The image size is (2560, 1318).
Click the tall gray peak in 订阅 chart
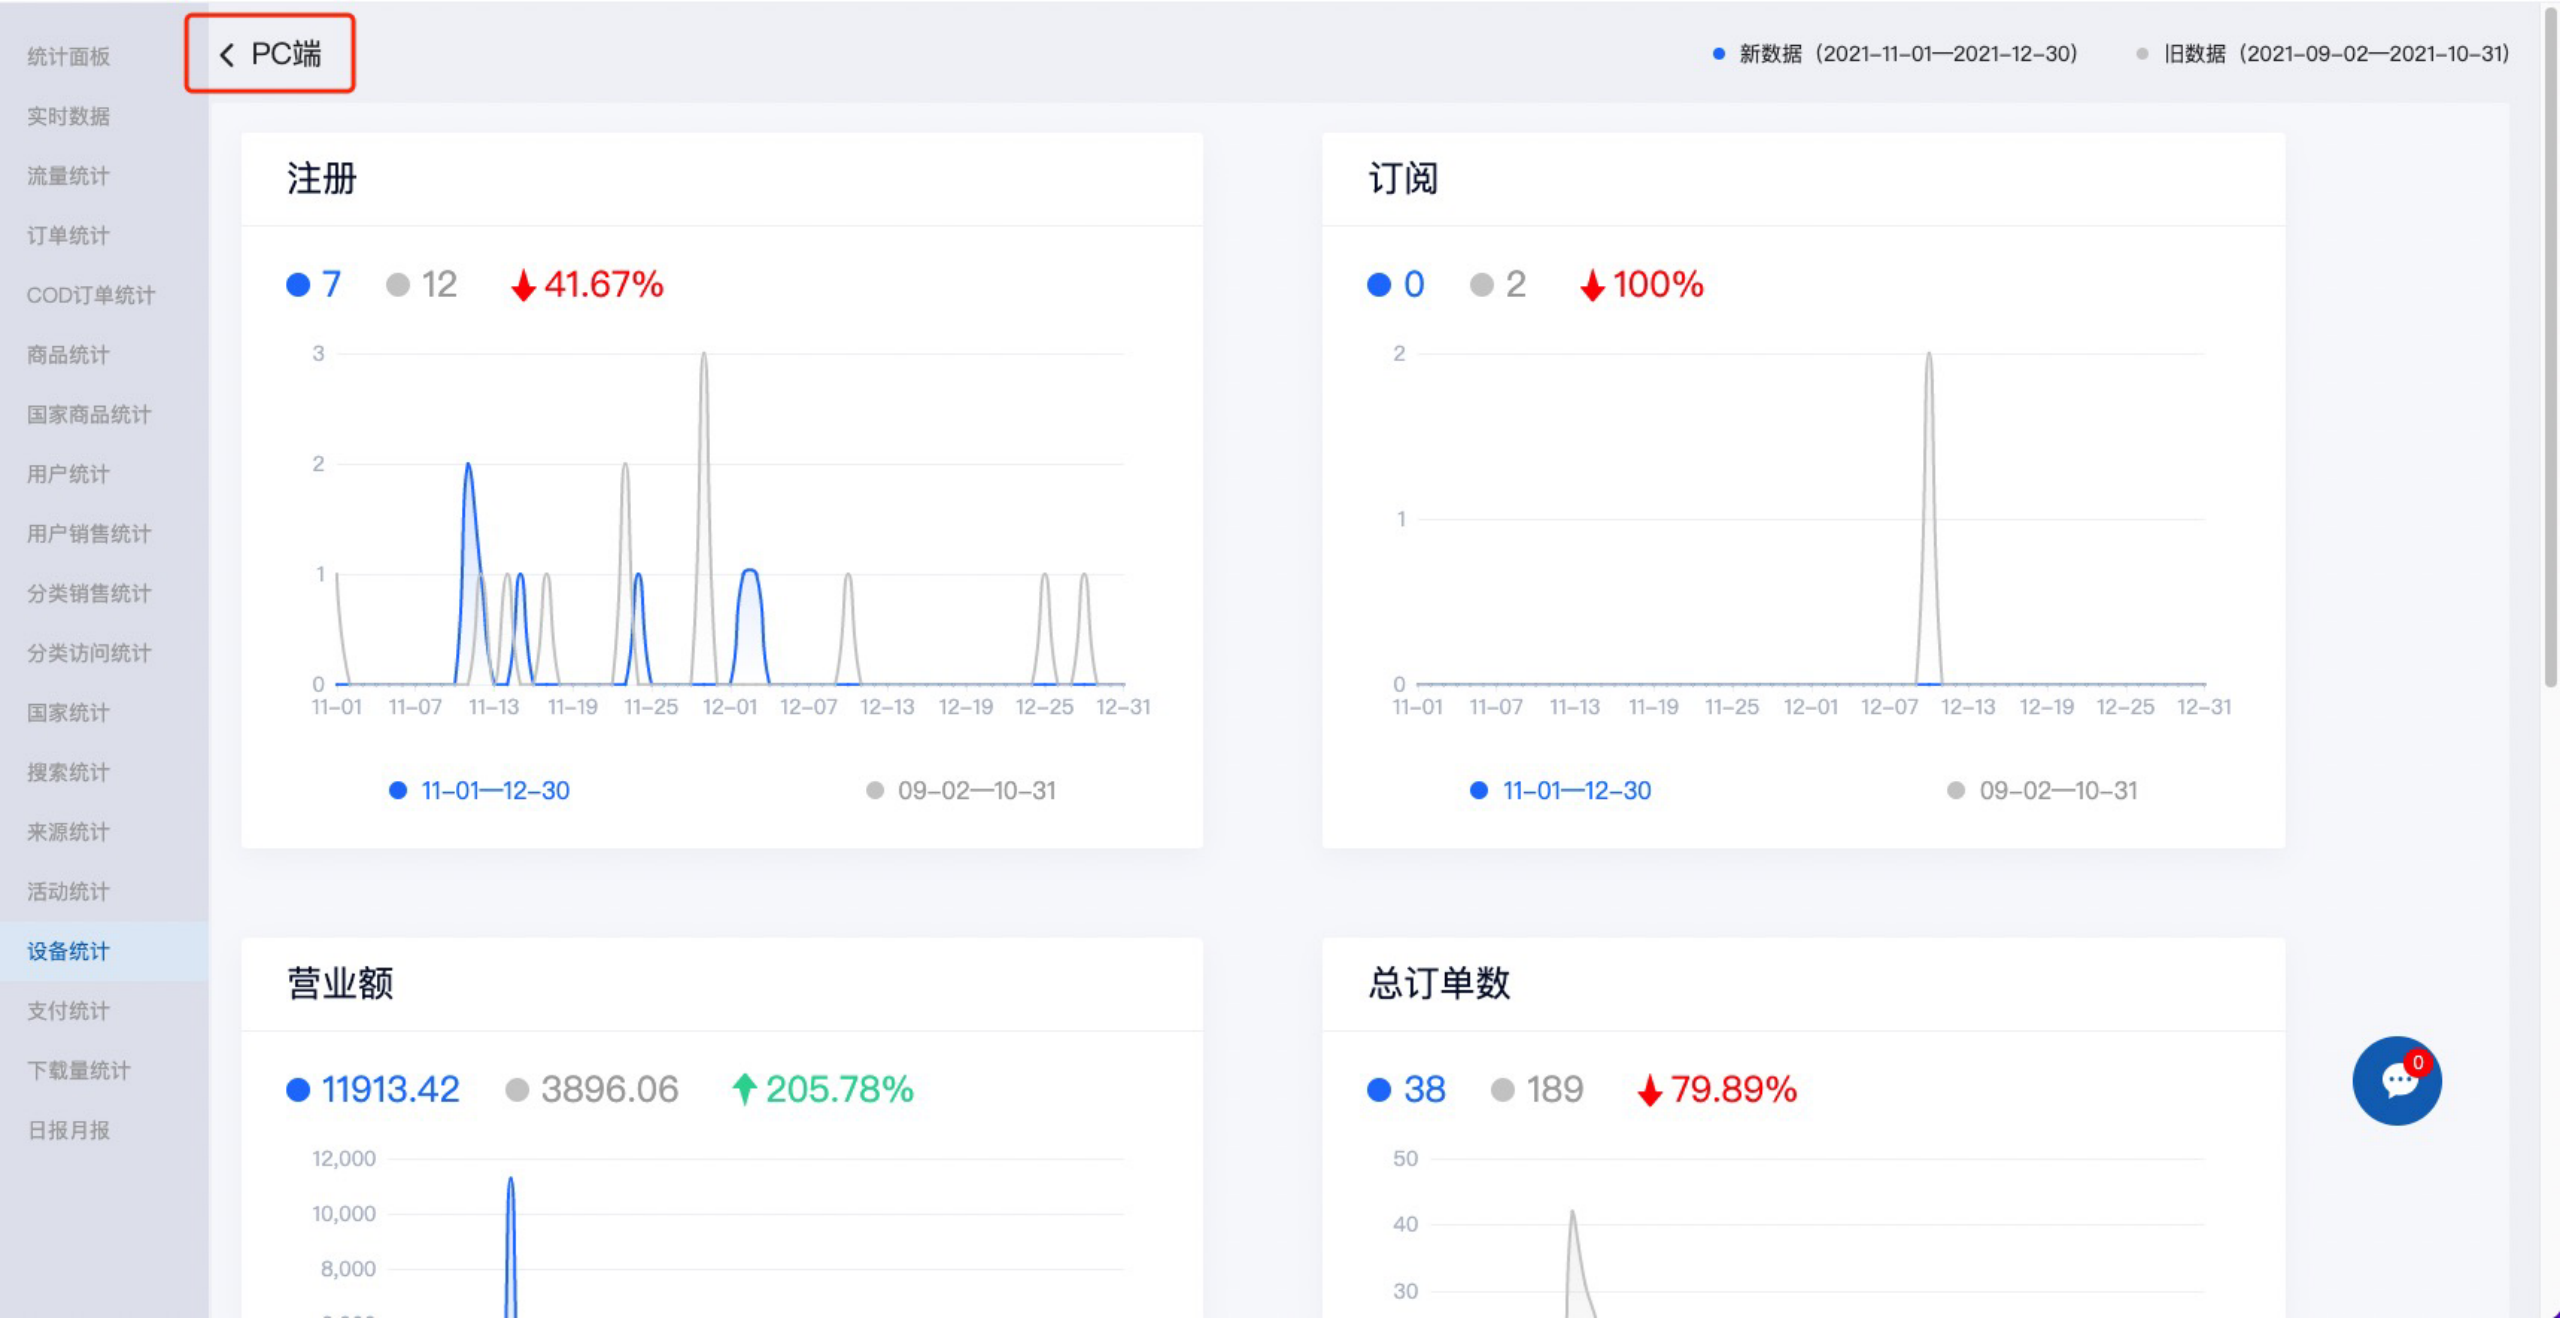pos(1929,520)
